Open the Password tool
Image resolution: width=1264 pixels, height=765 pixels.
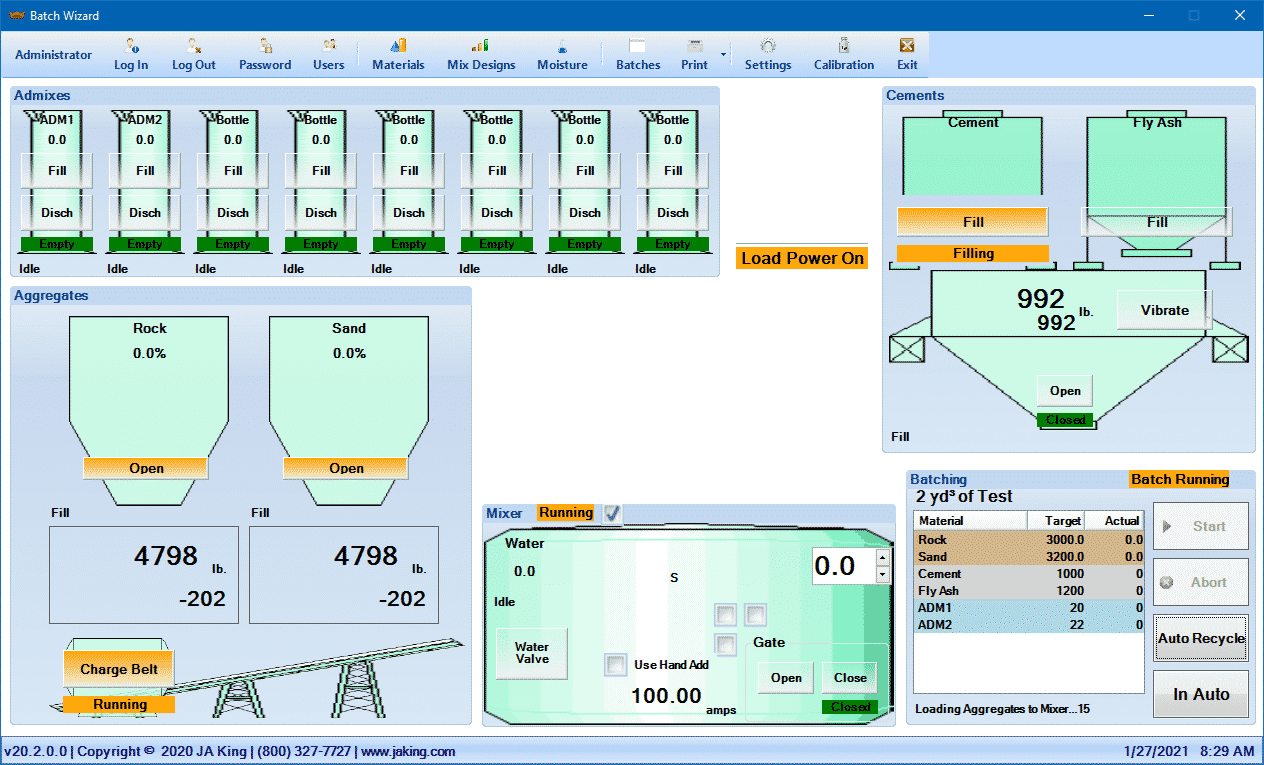(264, 54)
